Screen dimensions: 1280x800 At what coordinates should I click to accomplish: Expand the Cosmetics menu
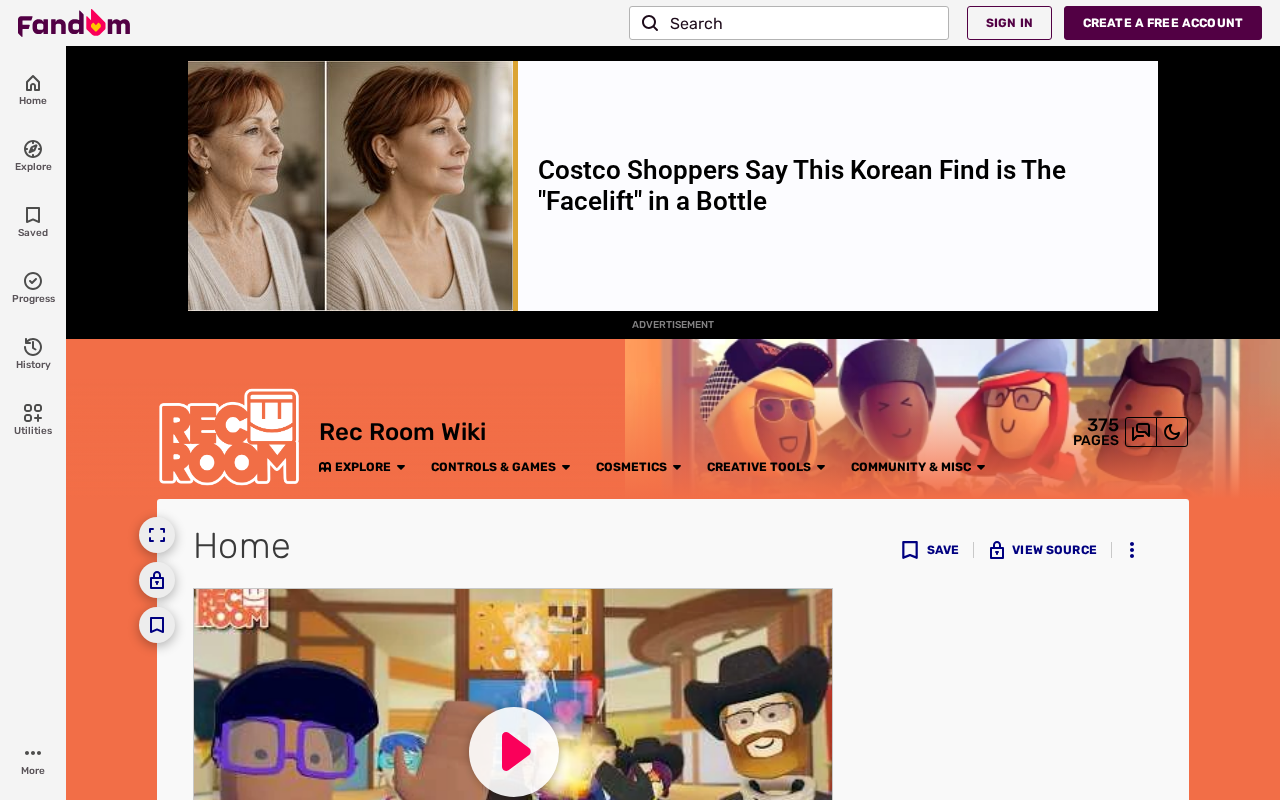639,467
